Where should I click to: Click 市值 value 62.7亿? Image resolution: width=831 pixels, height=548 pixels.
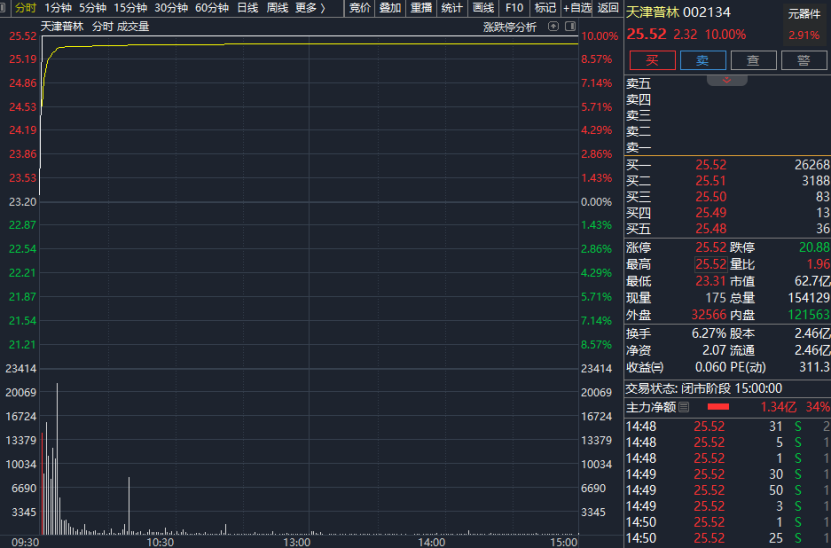click(x=812, y=281)
